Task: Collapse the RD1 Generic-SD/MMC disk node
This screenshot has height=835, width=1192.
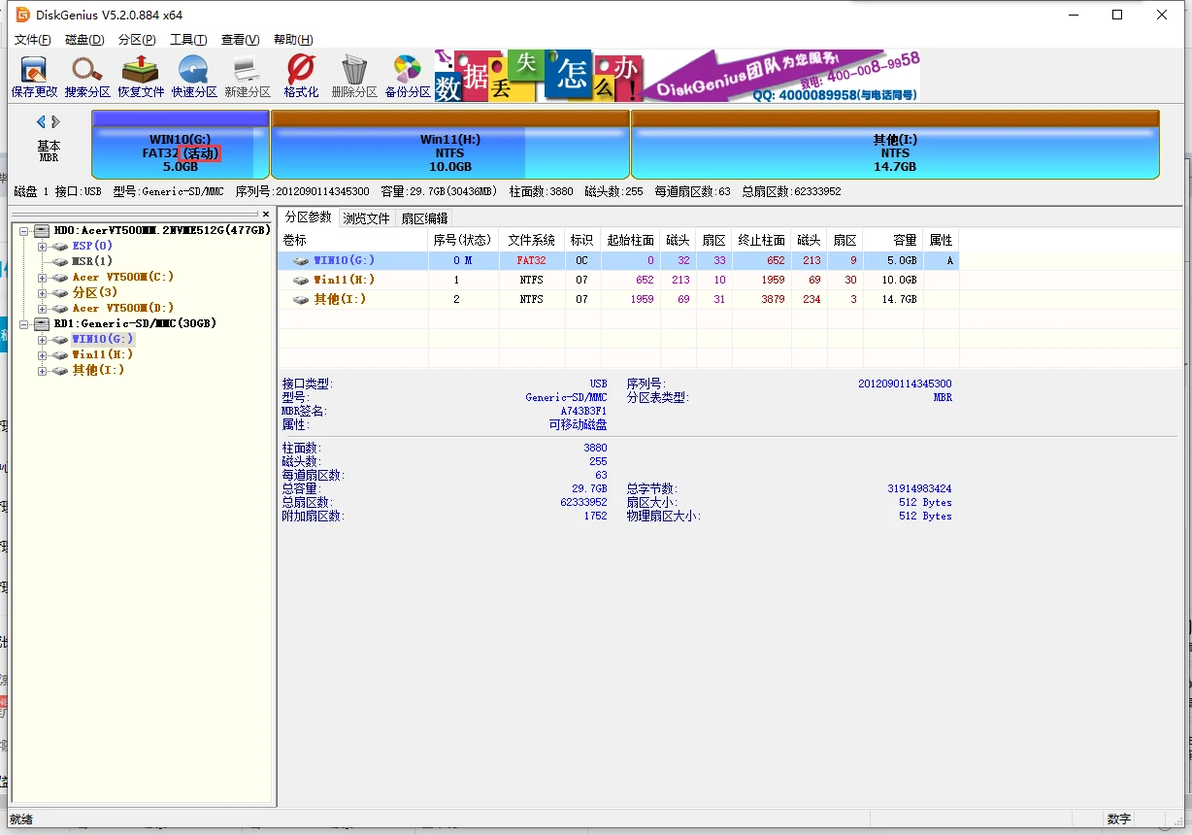Action: point(24,324)
